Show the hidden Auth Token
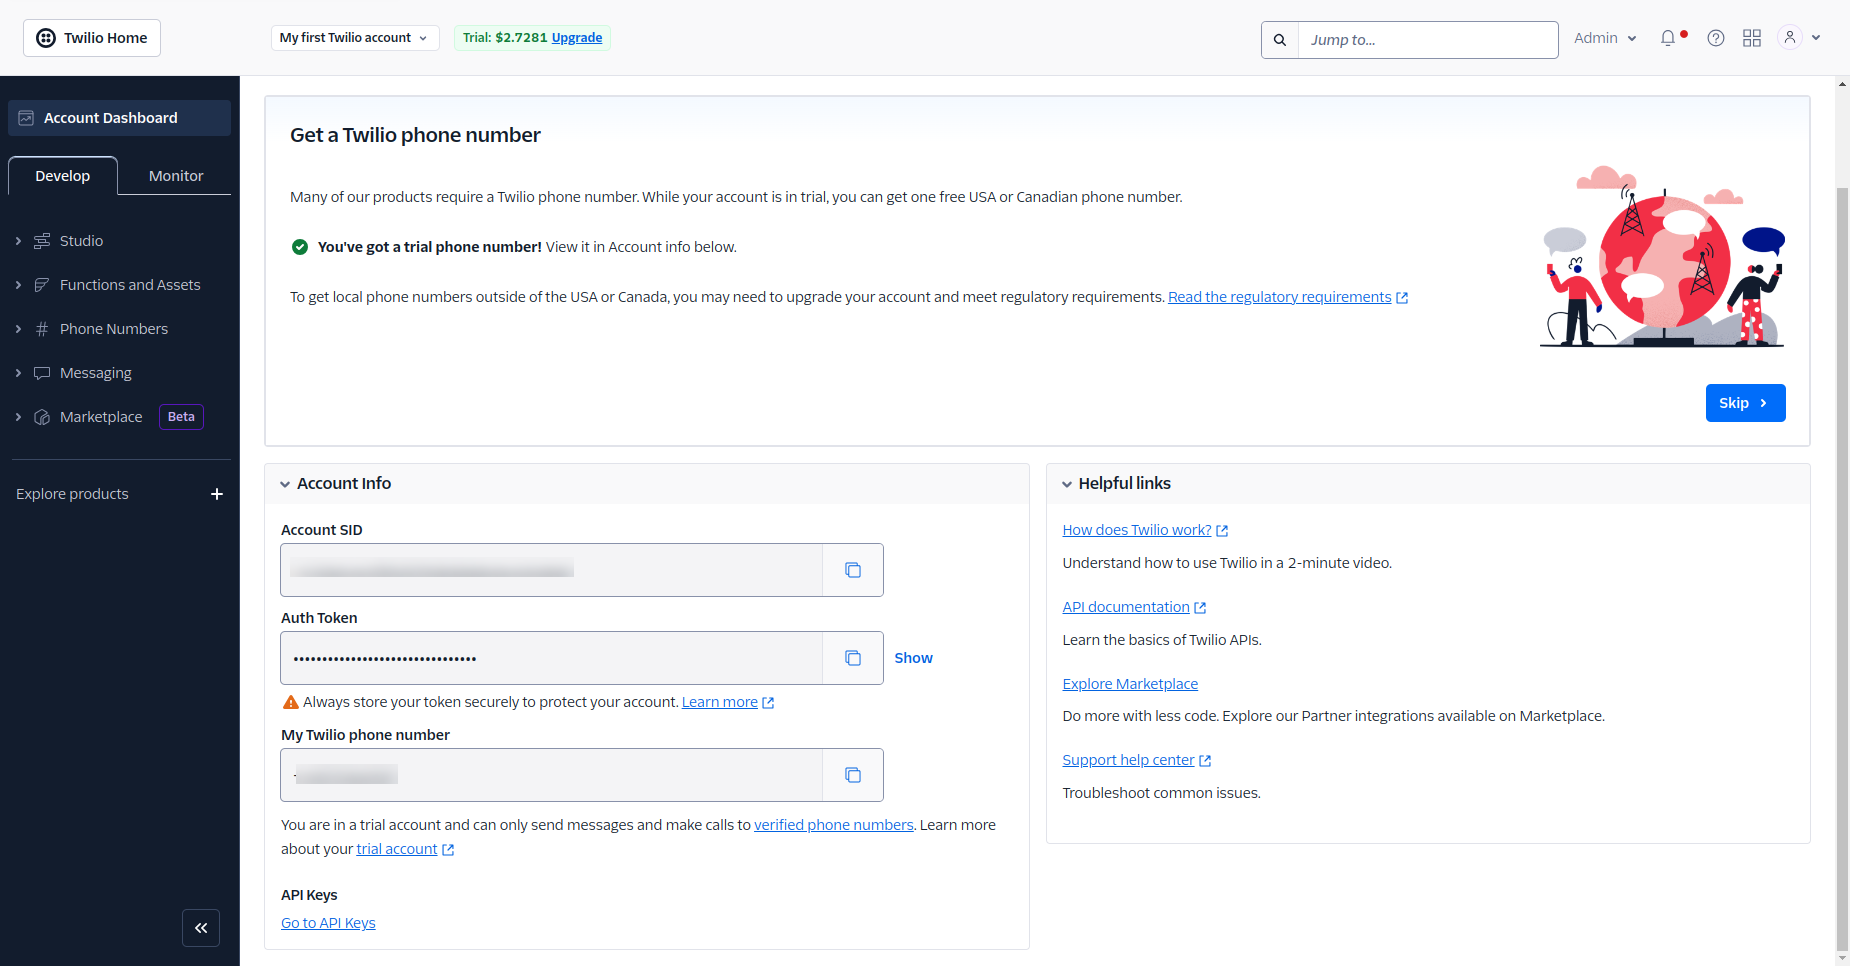Image resolution: width=1850 pixels, height=966 pixels. pyautogui.click(x=913, y=658)
